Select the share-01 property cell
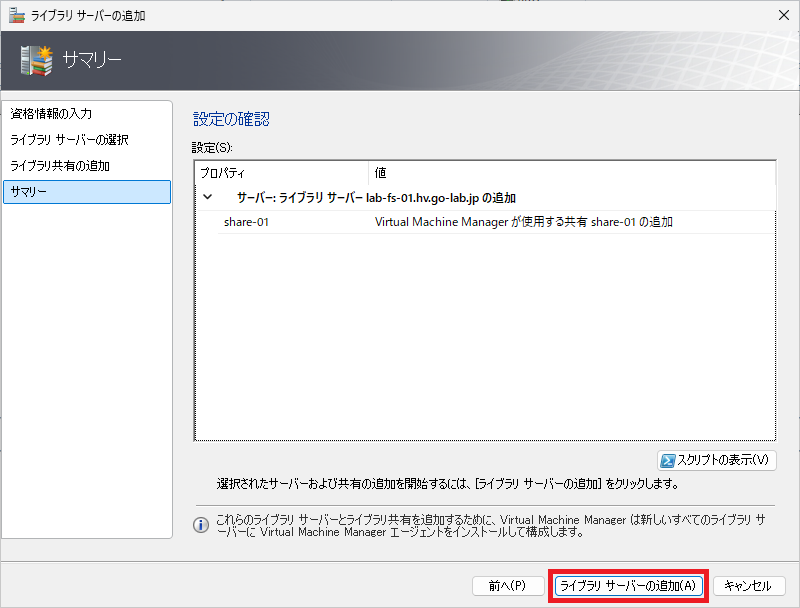Image resolution: width=800 pixels, height=608 pixels. point(246,222)
